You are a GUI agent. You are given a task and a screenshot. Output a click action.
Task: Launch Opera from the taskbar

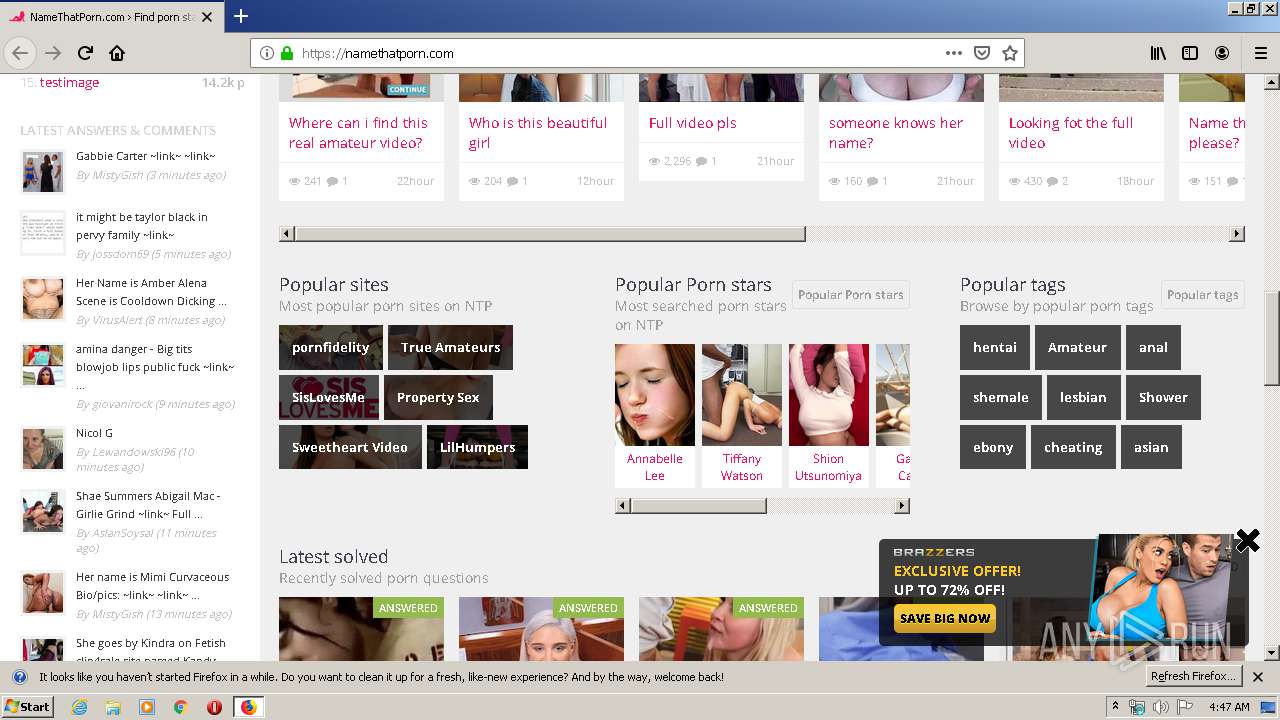214,707
